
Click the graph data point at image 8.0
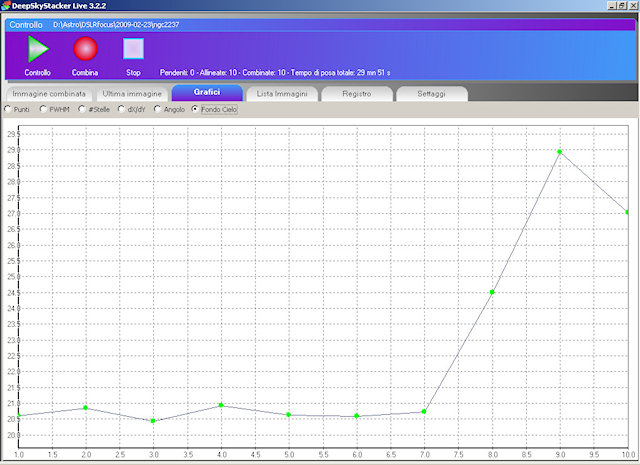(x=492, y=292)
